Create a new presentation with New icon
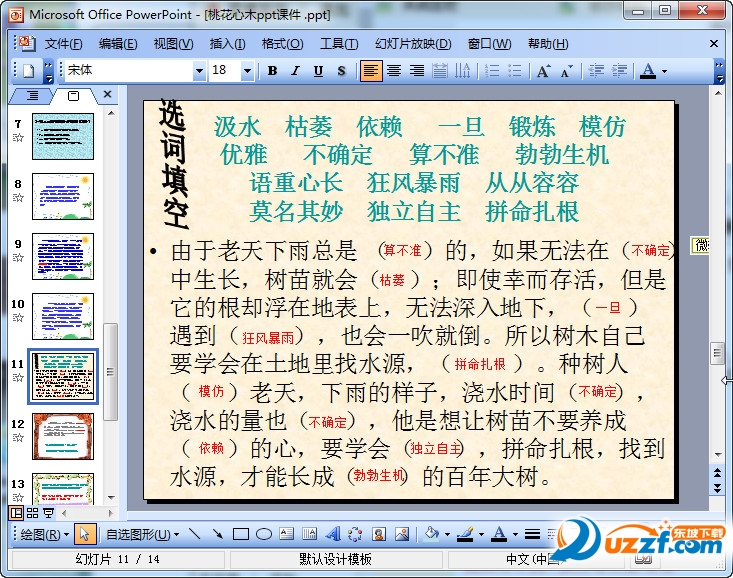 [29, 71]
